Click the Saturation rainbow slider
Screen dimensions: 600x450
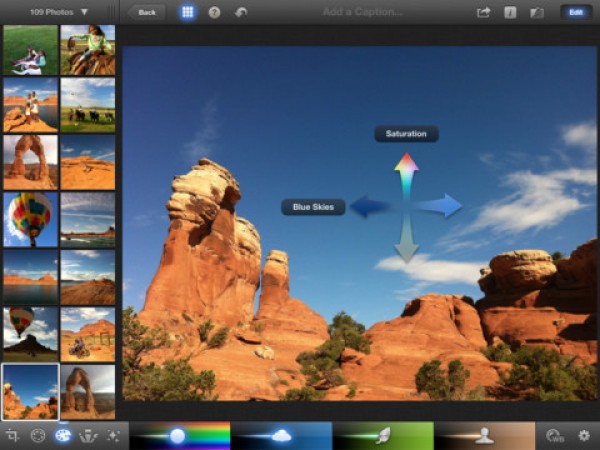click(x=179, y=435)
